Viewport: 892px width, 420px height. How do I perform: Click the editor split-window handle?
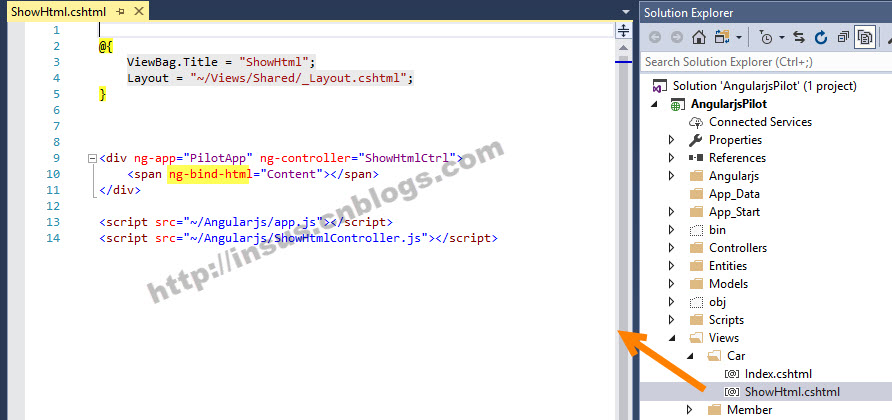(x=623, y=31)
